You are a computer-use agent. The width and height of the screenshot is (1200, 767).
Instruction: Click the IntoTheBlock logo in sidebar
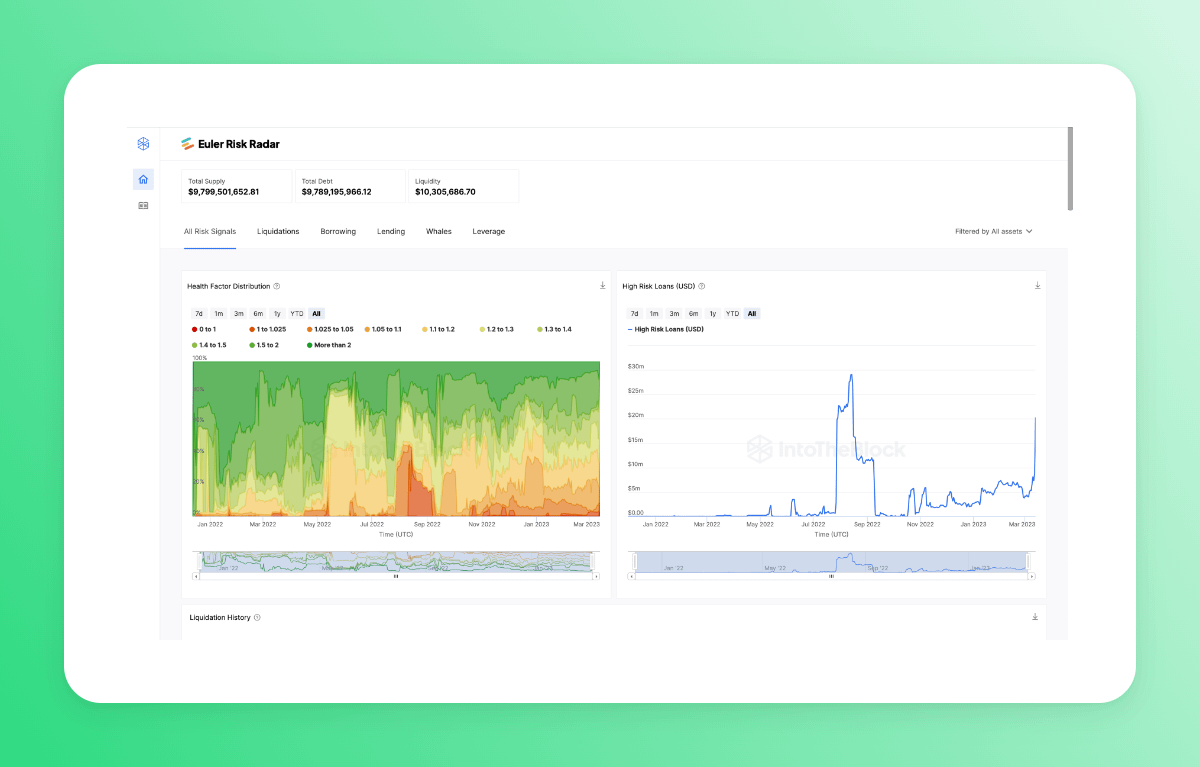click(143, 144)
